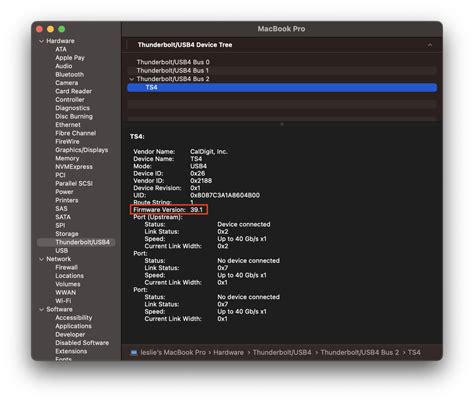The width and height of the screenshot is (474, 402).
Task: Open Accessibility under Software
Action: point(74,318)
